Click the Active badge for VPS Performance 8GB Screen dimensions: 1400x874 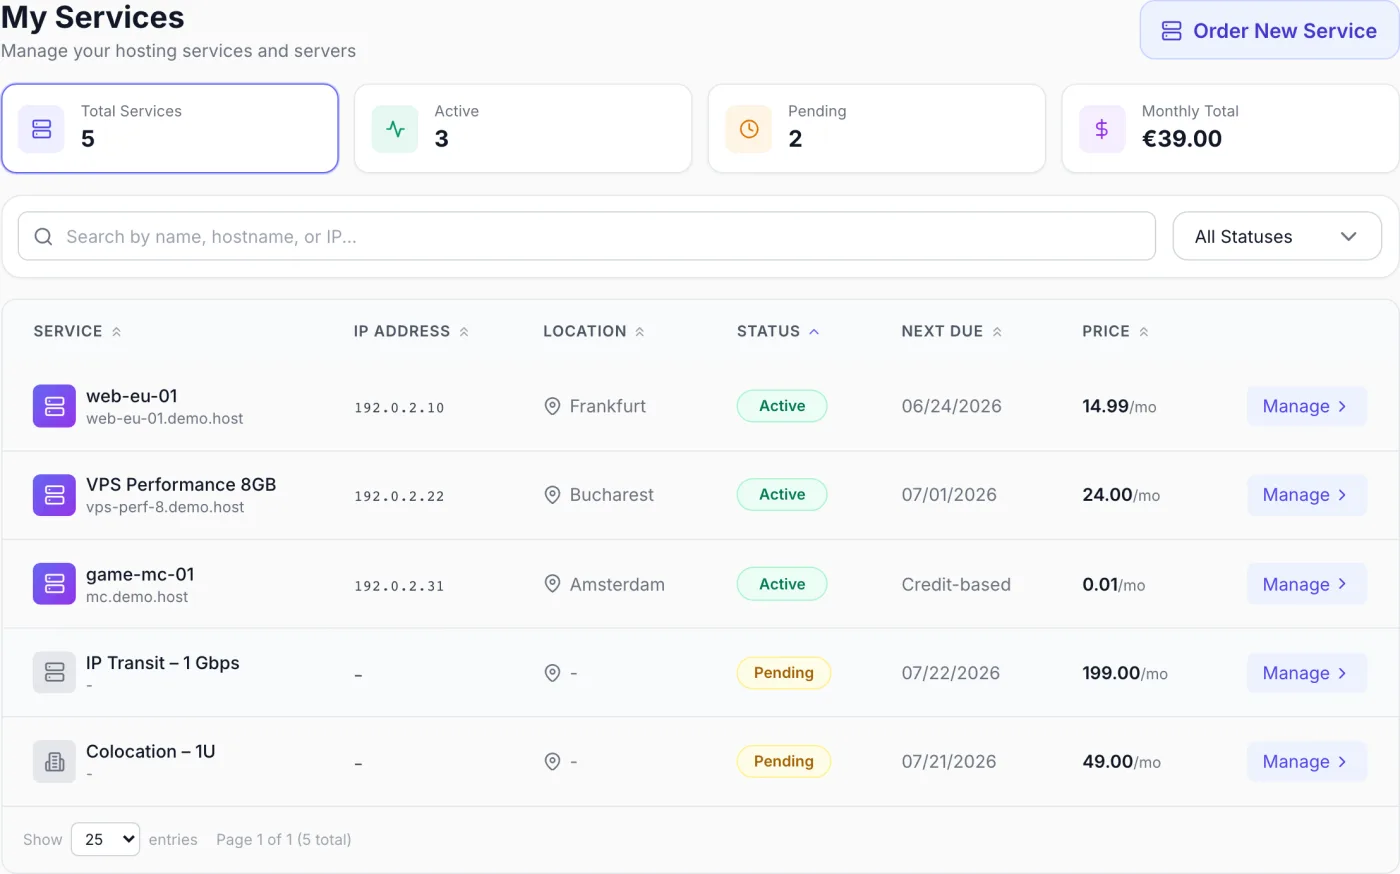(x=782, y=495)
